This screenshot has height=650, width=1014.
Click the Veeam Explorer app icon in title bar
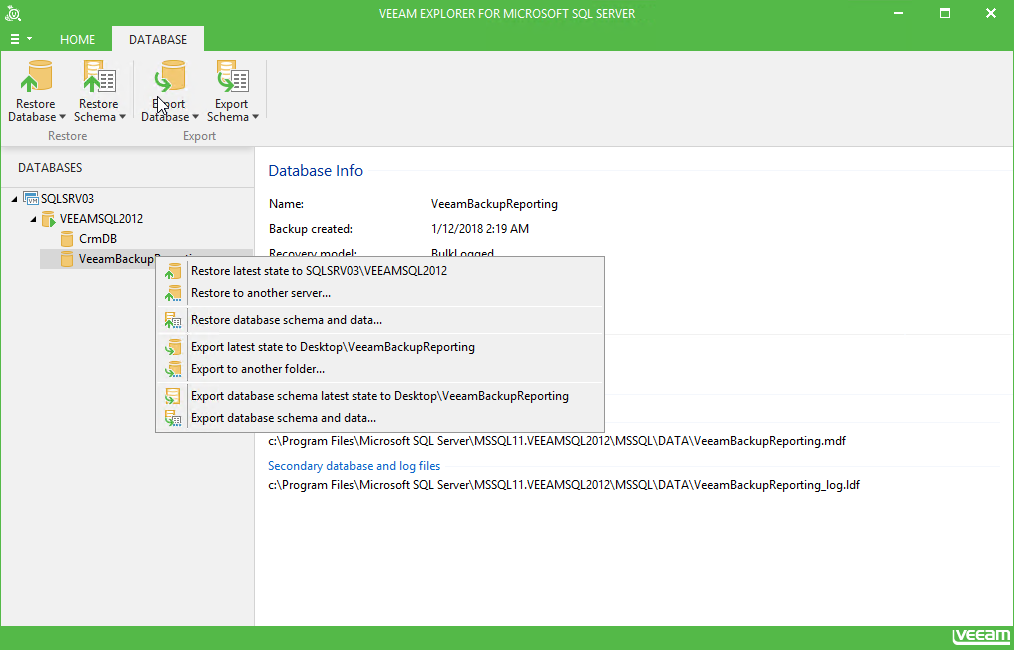click(12, 13)
